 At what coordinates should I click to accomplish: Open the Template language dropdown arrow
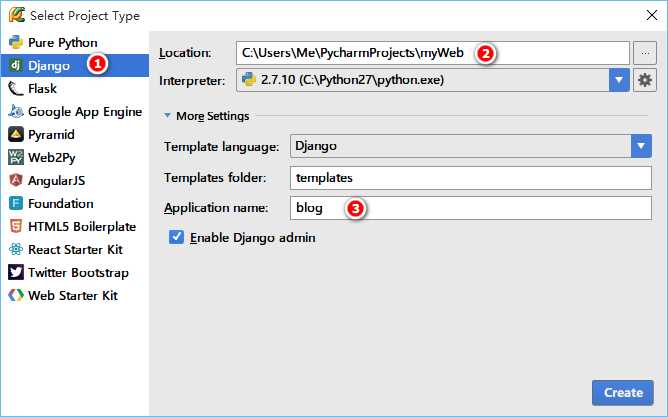(641, 146)
